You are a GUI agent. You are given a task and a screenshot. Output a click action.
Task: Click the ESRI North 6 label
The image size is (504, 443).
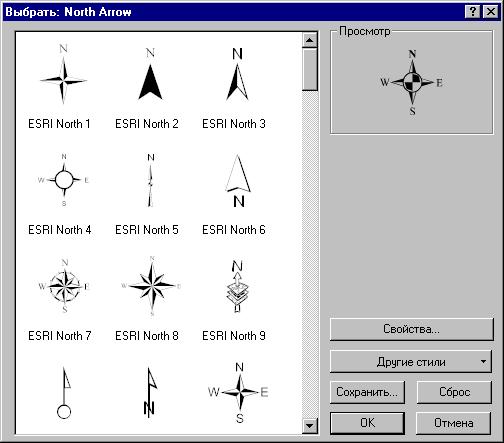coord(234,230)
